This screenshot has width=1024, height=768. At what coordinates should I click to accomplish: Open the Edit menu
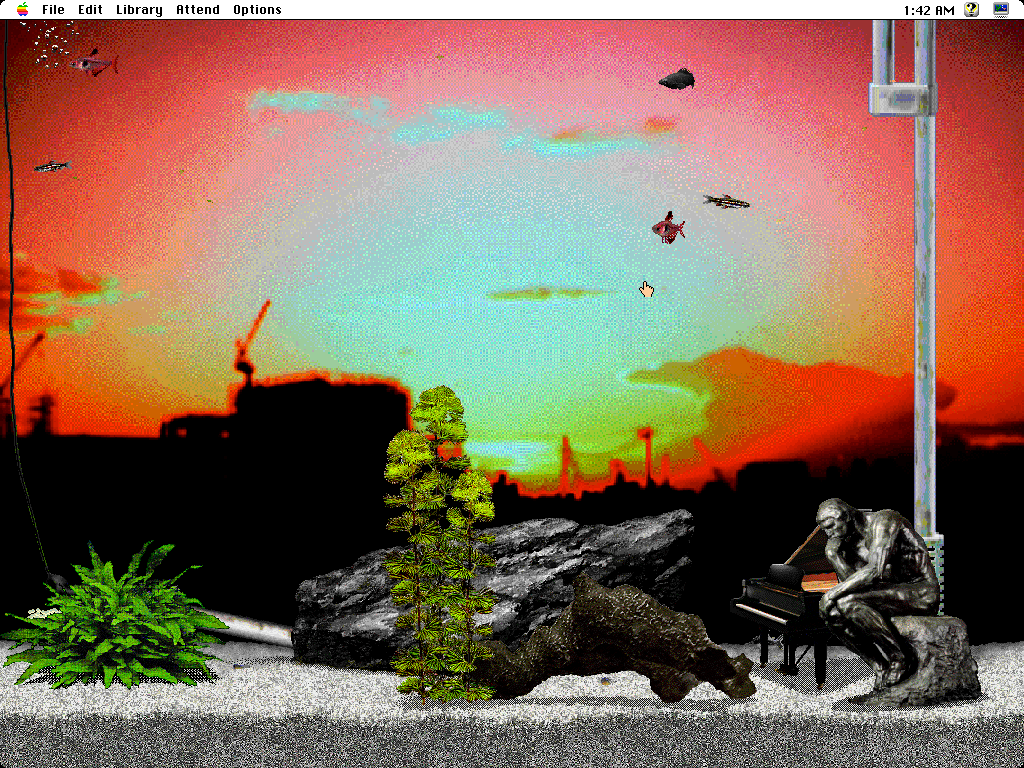pyautogui.click(x=90, y=10)
